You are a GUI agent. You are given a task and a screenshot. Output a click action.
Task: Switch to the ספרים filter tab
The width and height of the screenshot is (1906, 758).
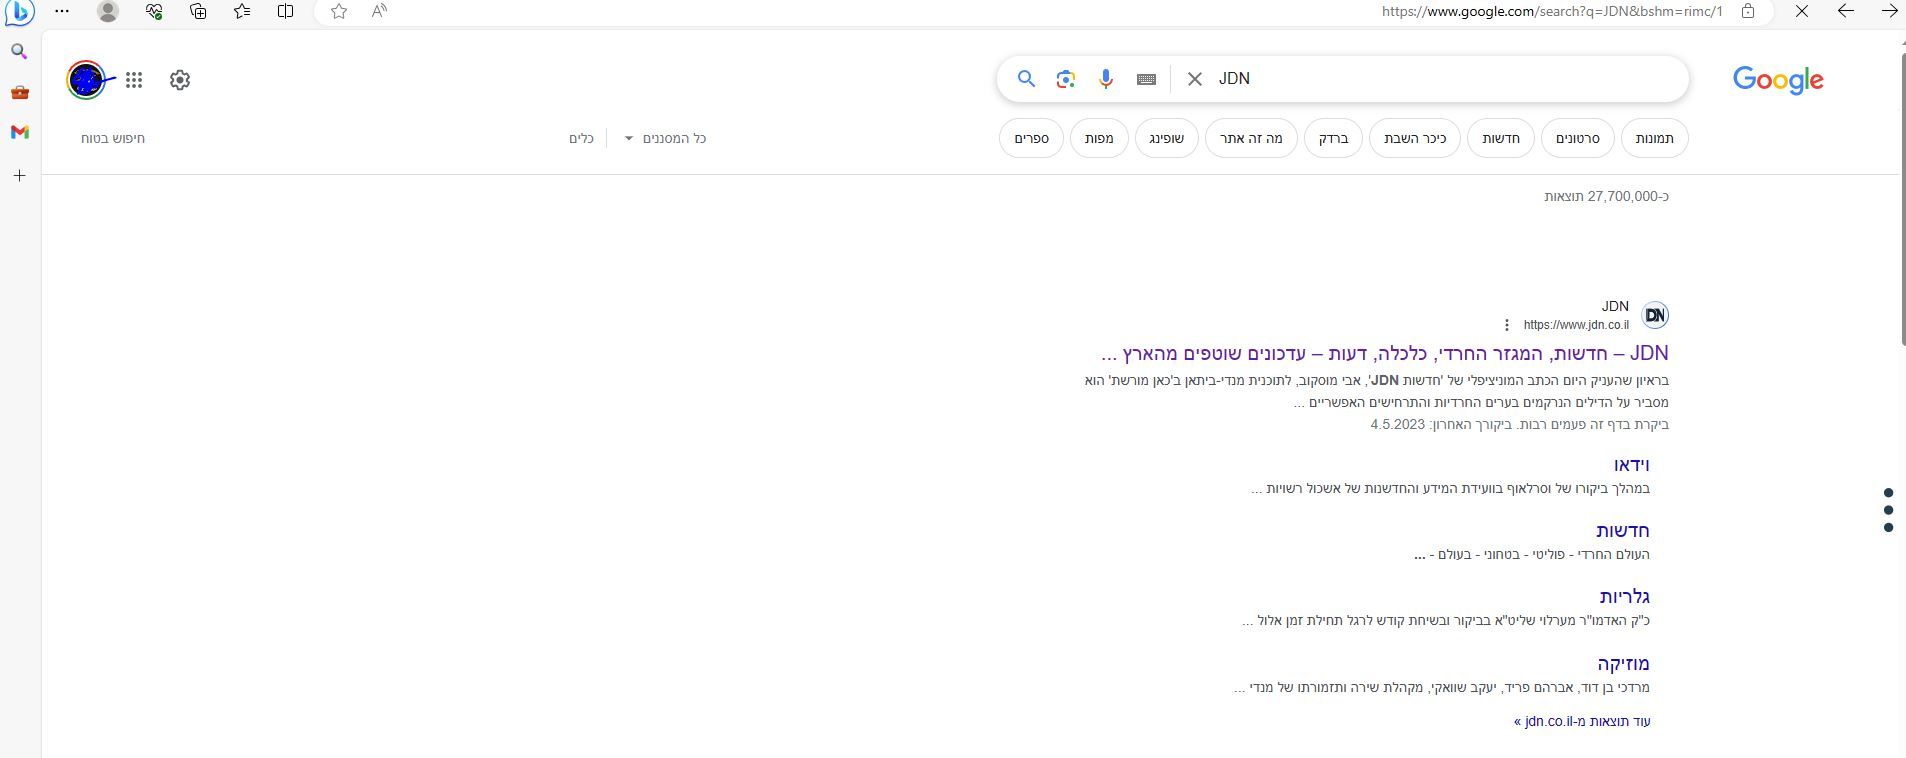coord(1032,138)
